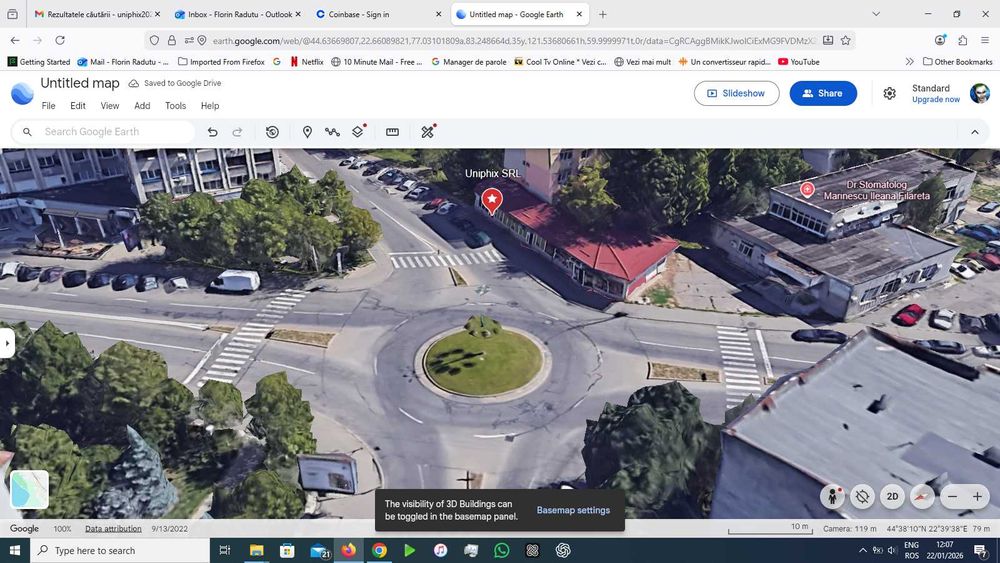Click the taskbar Type here to search box
Screen dimensions: 1000x563
(x=120, y=550)
